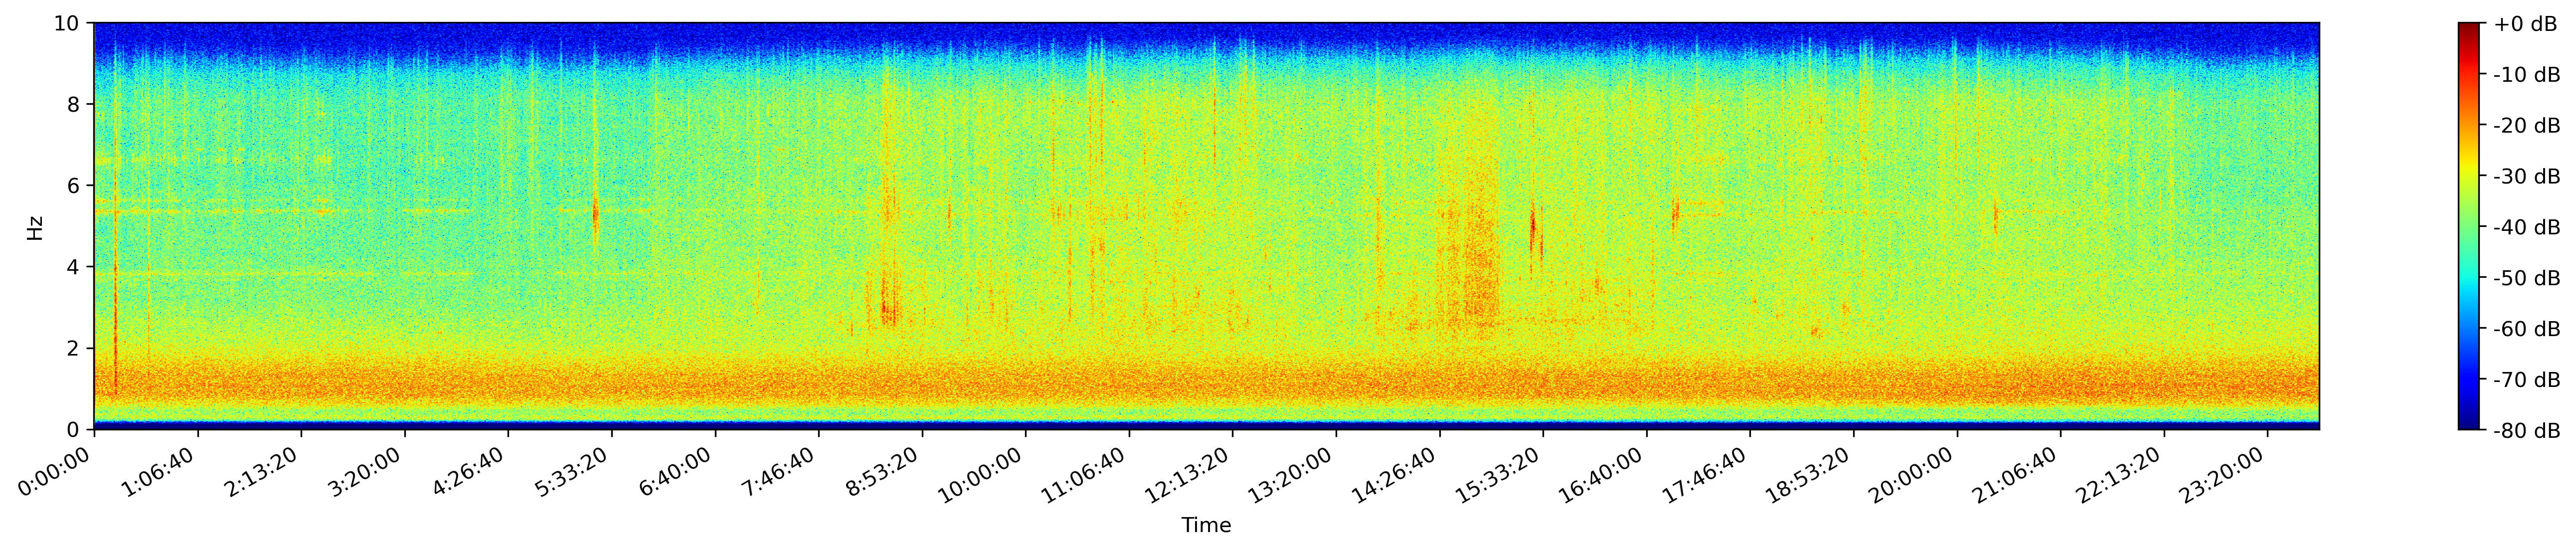Click the -30 dB colorbar label
2576x551 pixels.
tap(2527, 177)
